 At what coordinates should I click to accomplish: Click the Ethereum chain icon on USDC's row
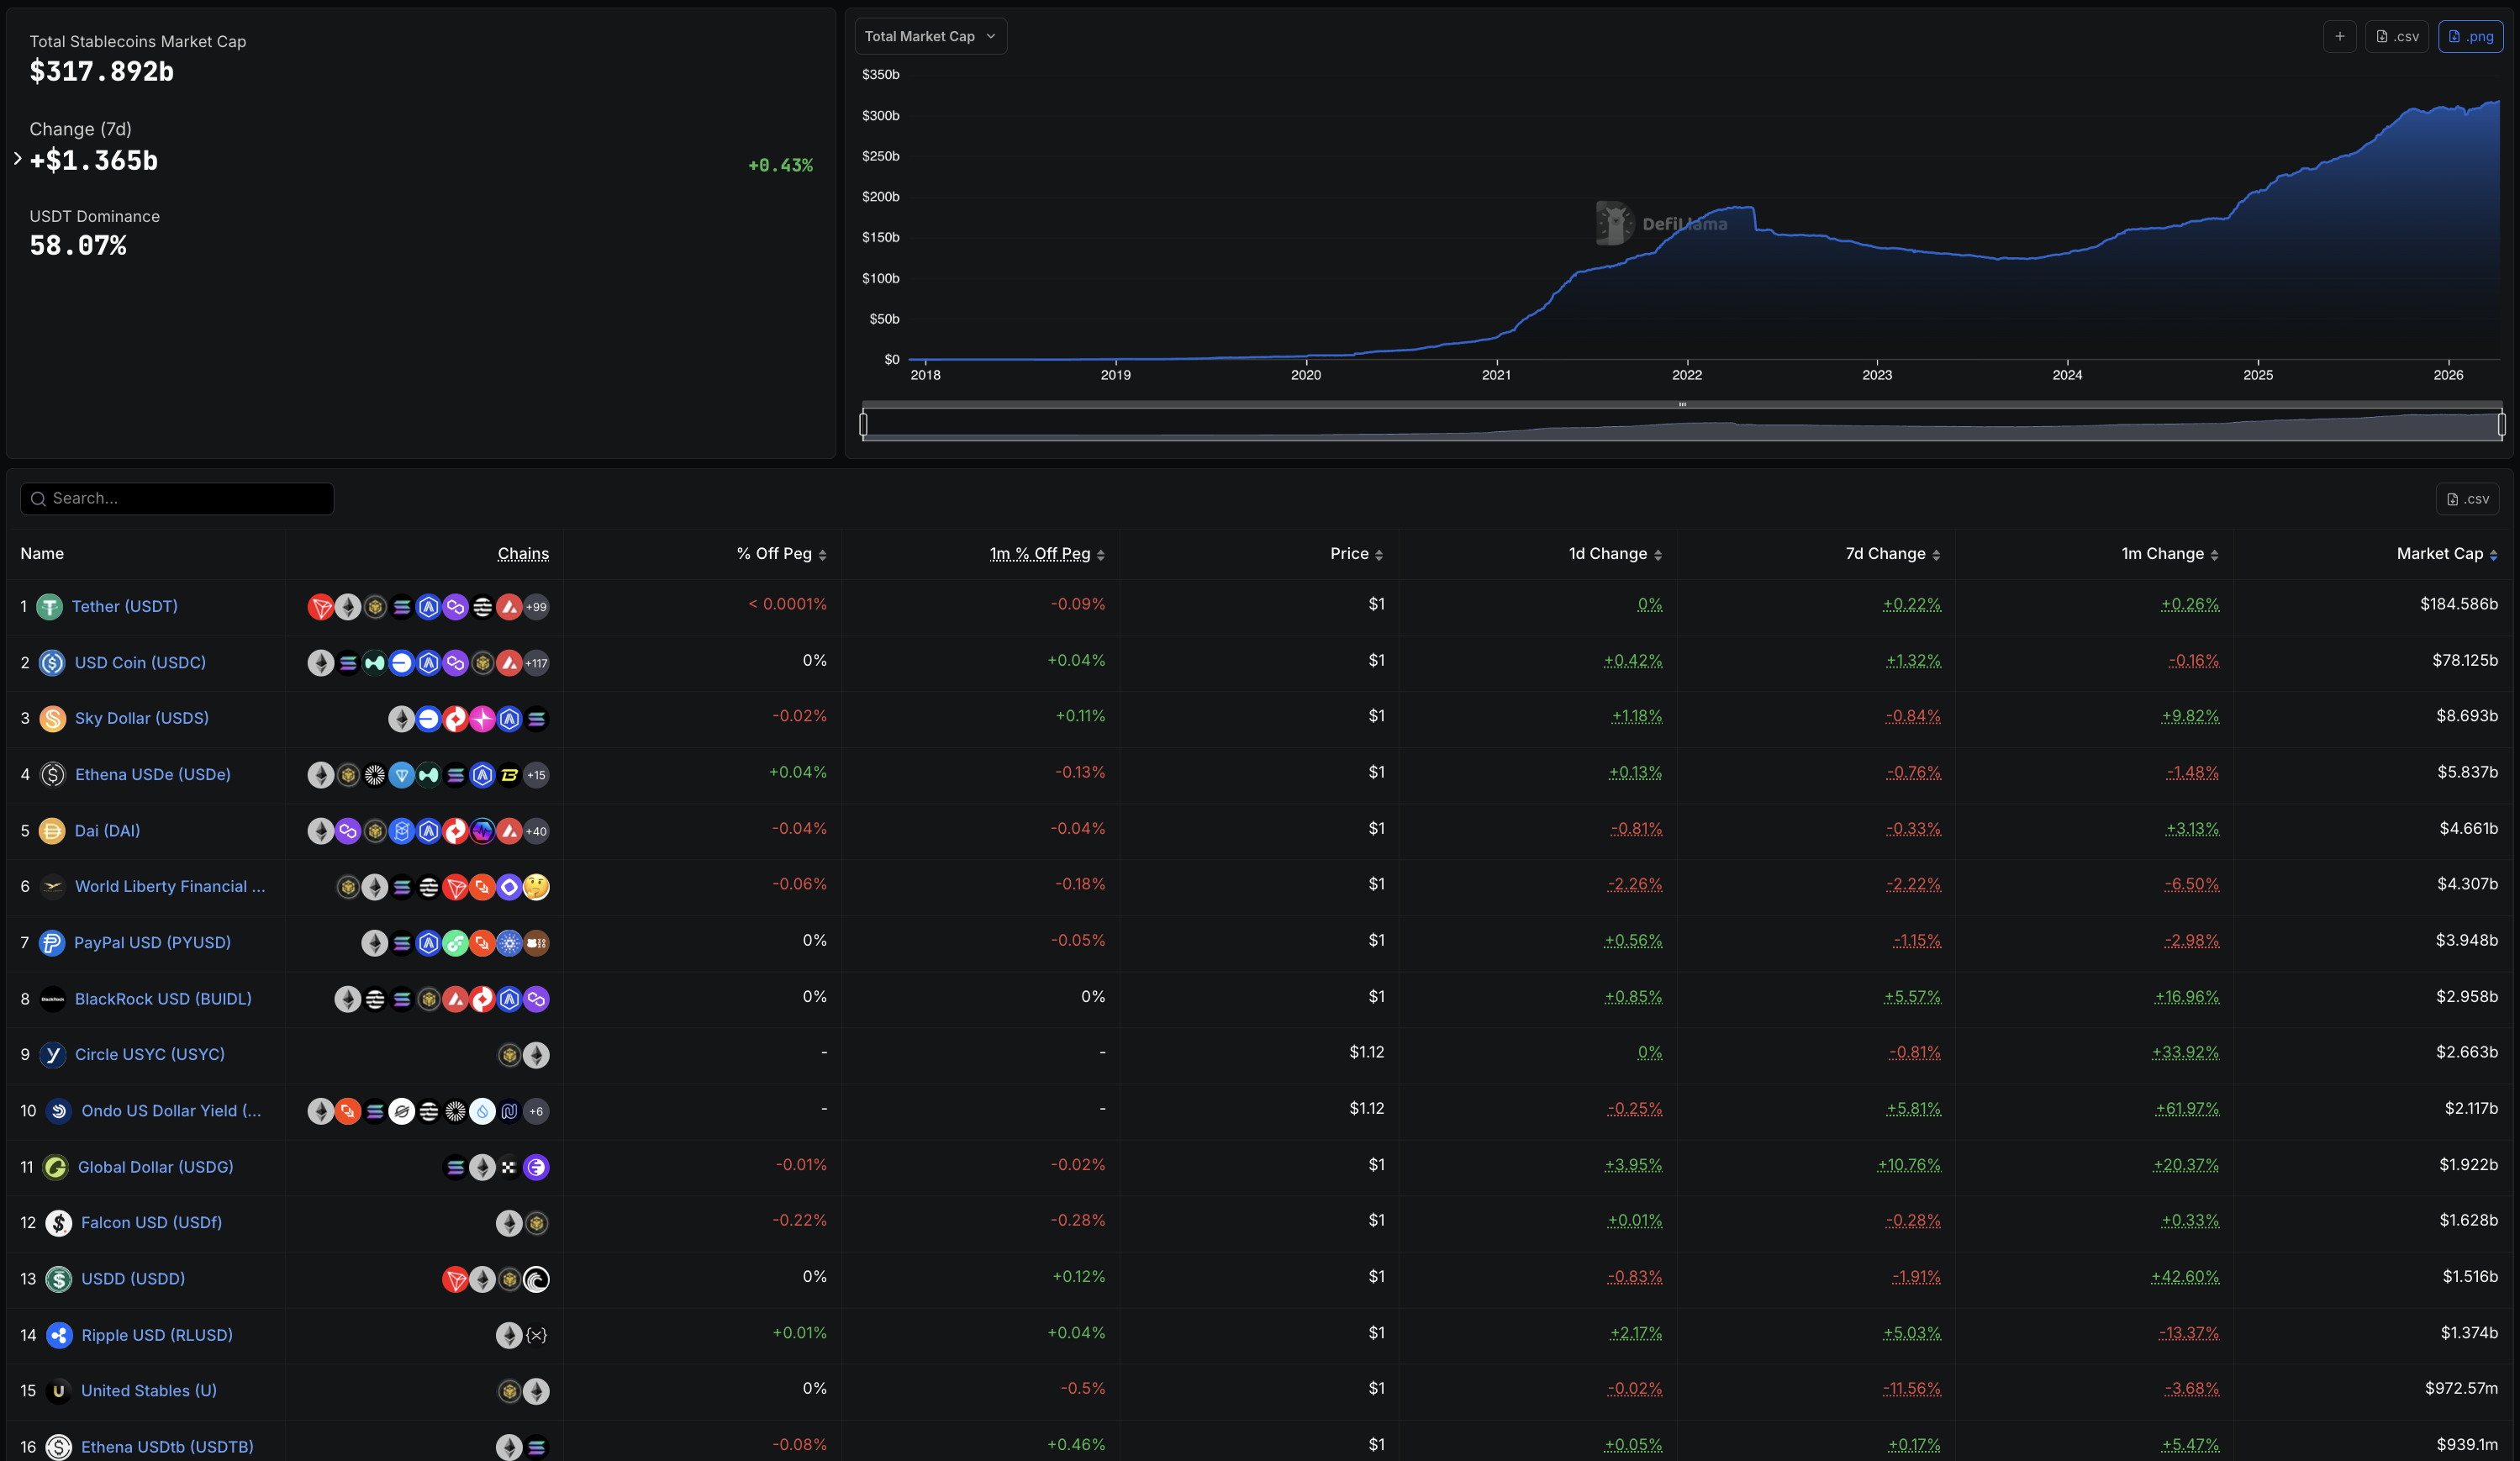tap(321, 662)
